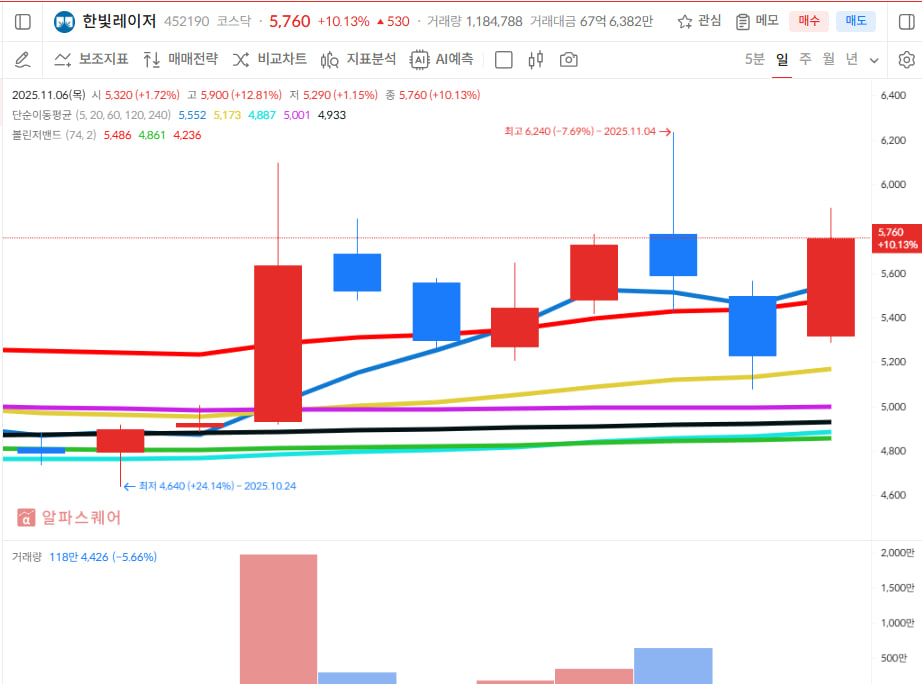Capture chart with the camera icon

(569, 60)
